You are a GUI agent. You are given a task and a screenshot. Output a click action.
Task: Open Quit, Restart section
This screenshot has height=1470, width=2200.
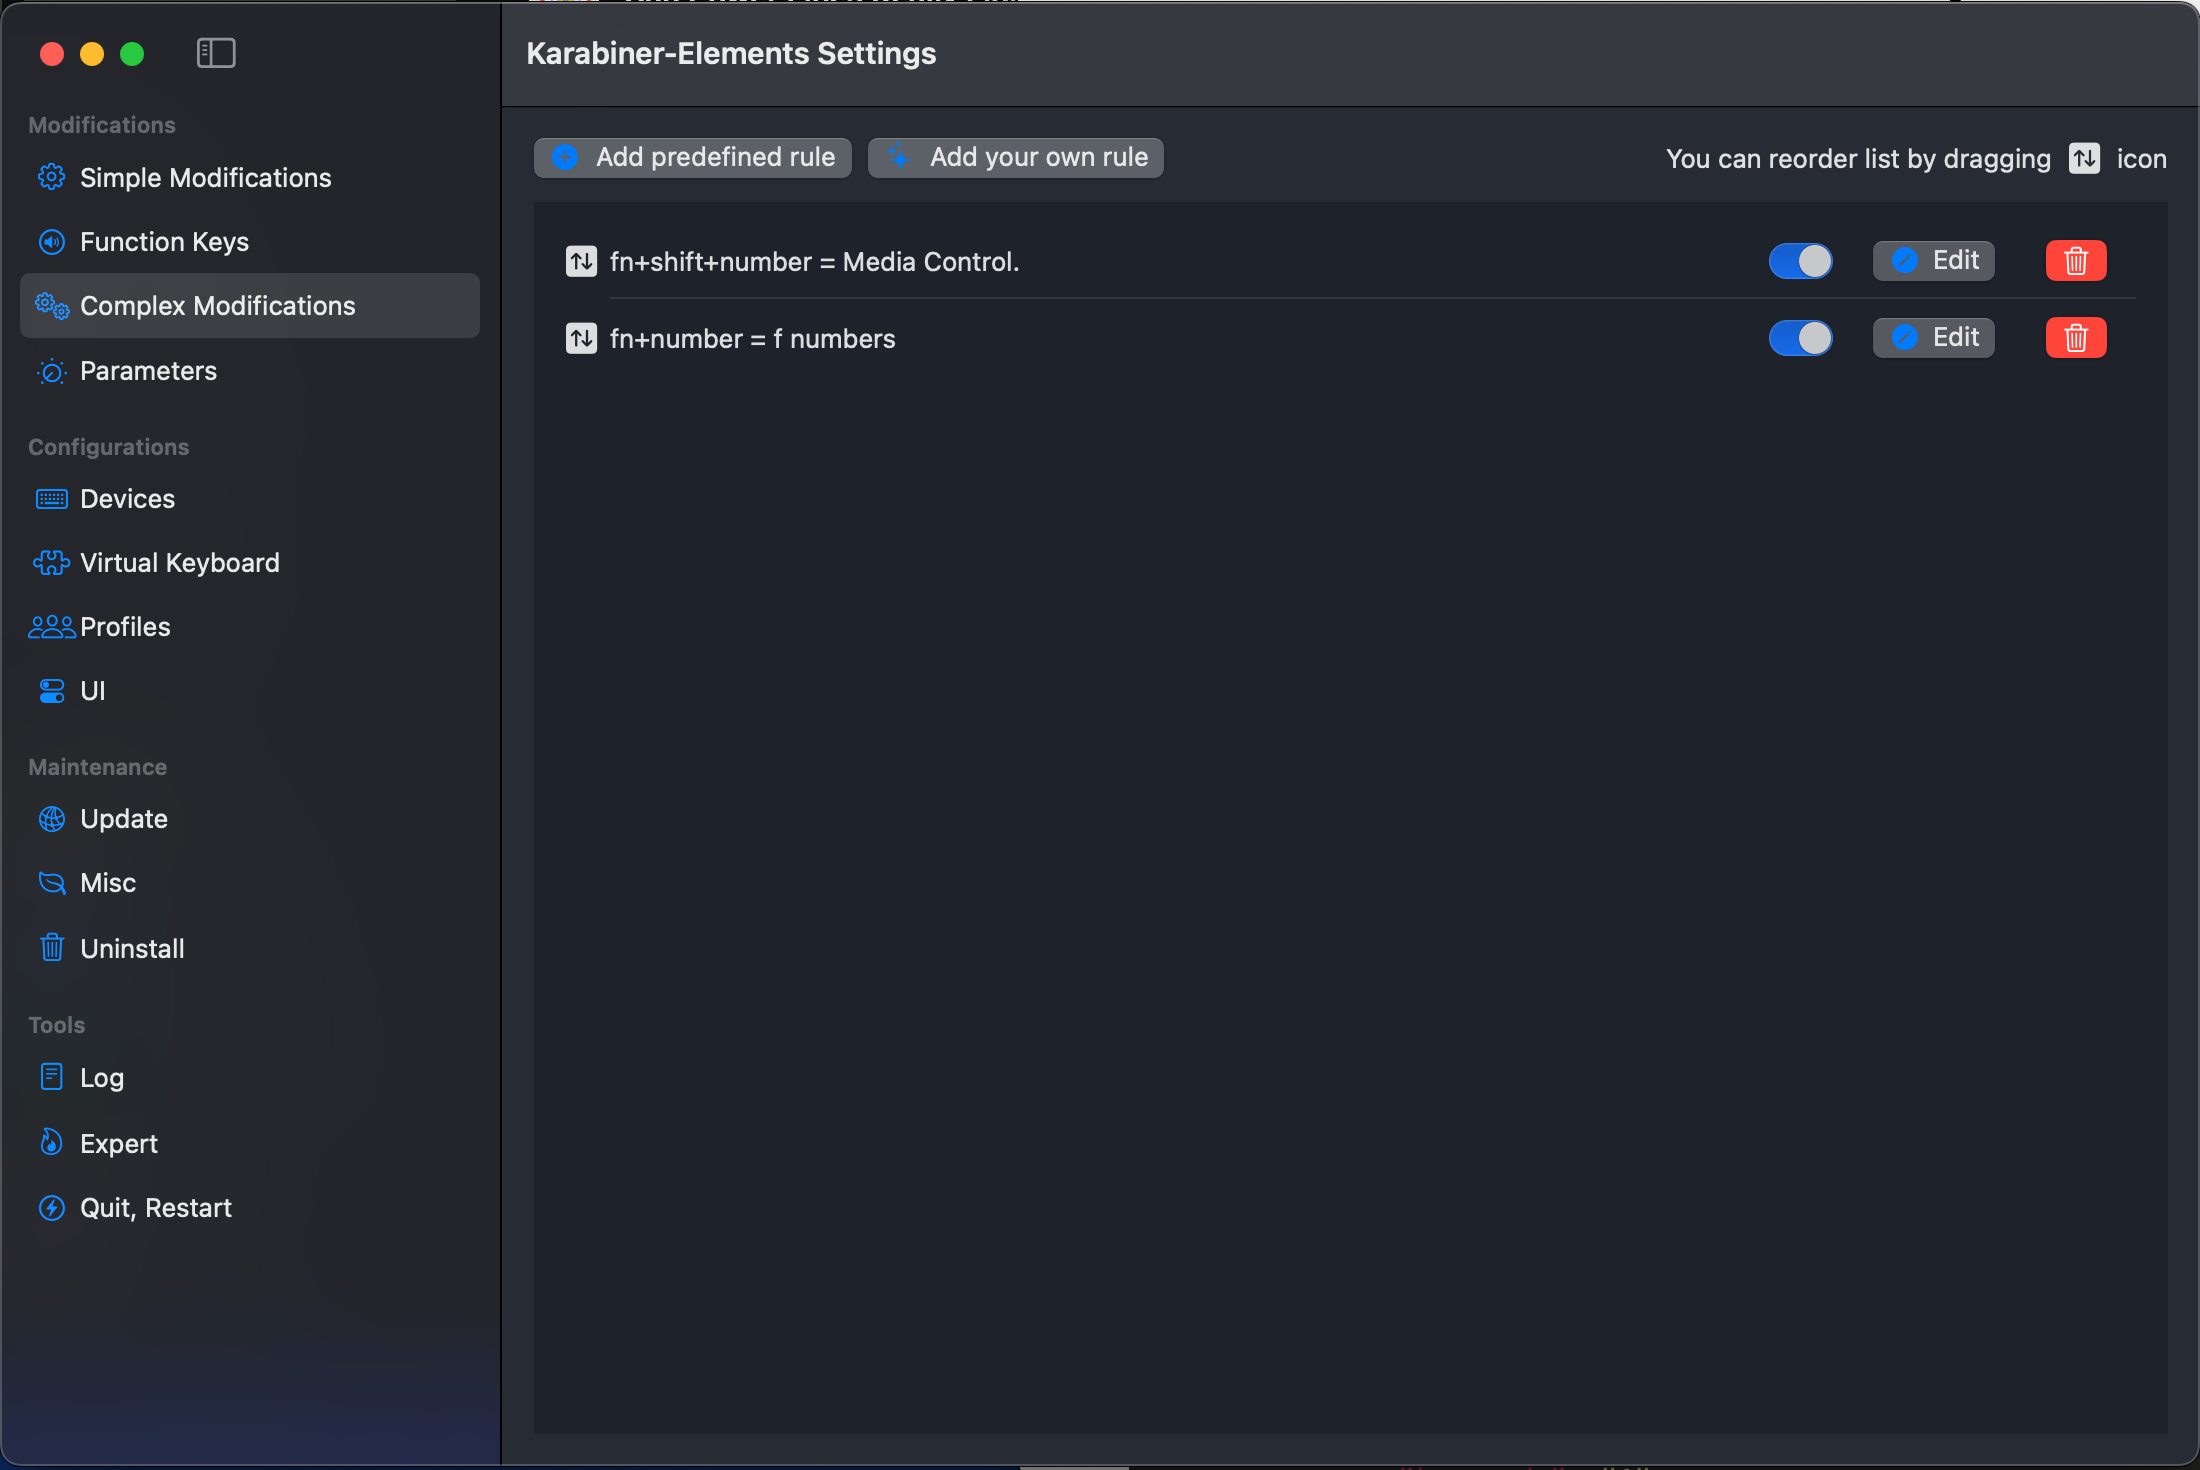(250, 1208)
